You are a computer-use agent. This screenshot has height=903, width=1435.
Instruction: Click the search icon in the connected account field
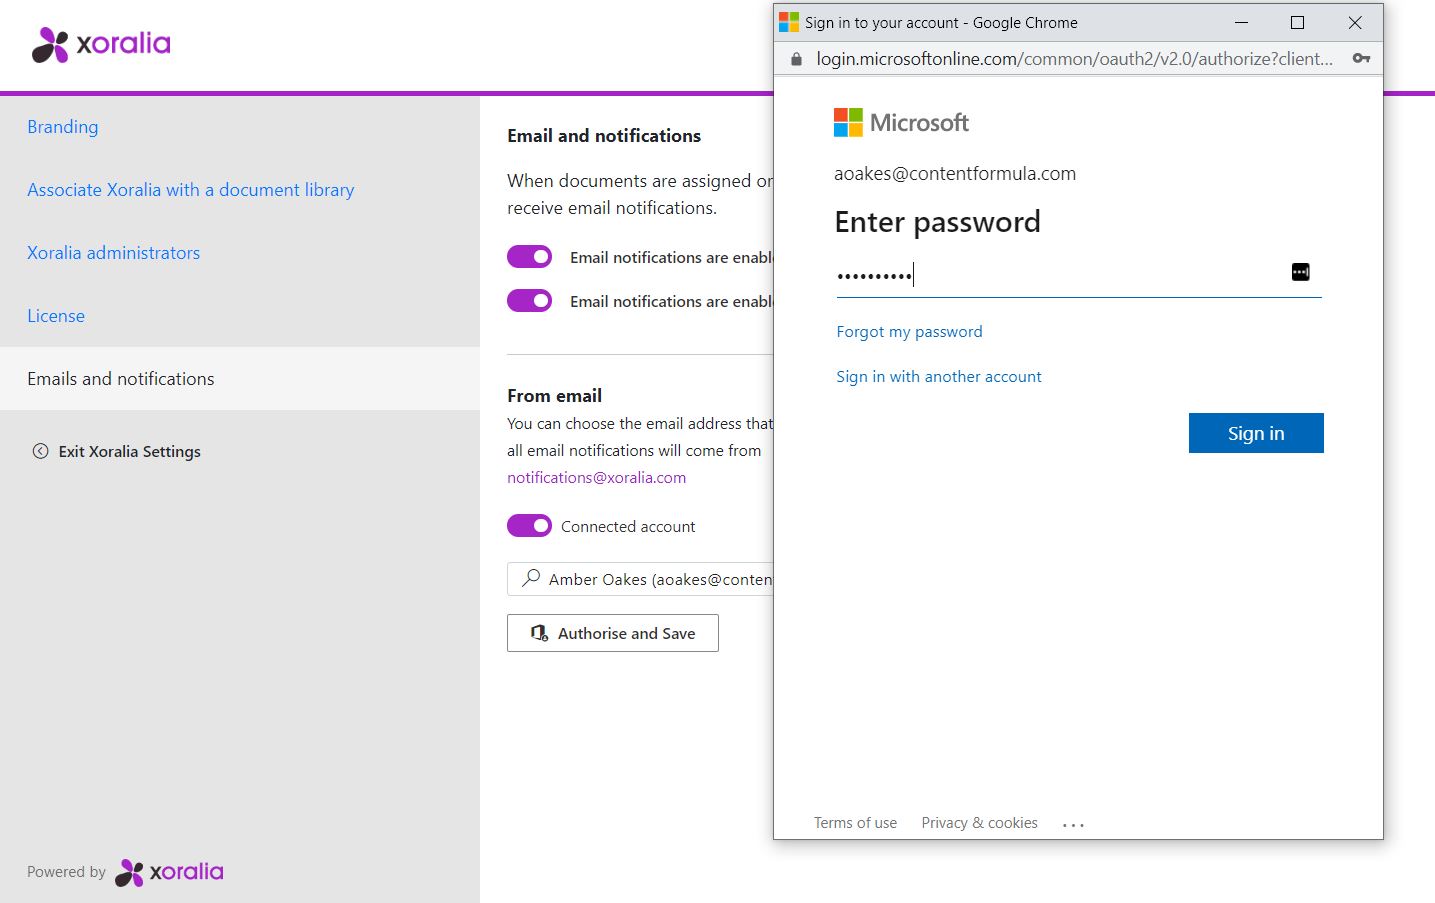(531, 578)
